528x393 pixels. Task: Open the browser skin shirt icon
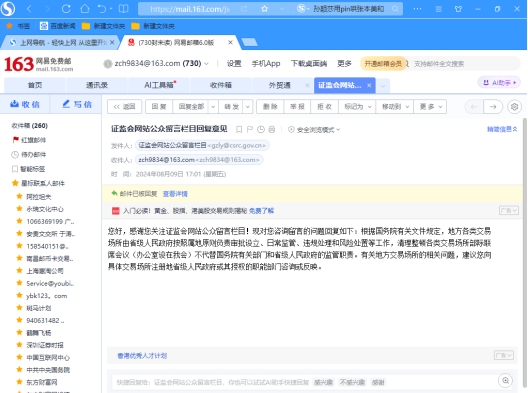pyautogui.click(x=458, y=9)
